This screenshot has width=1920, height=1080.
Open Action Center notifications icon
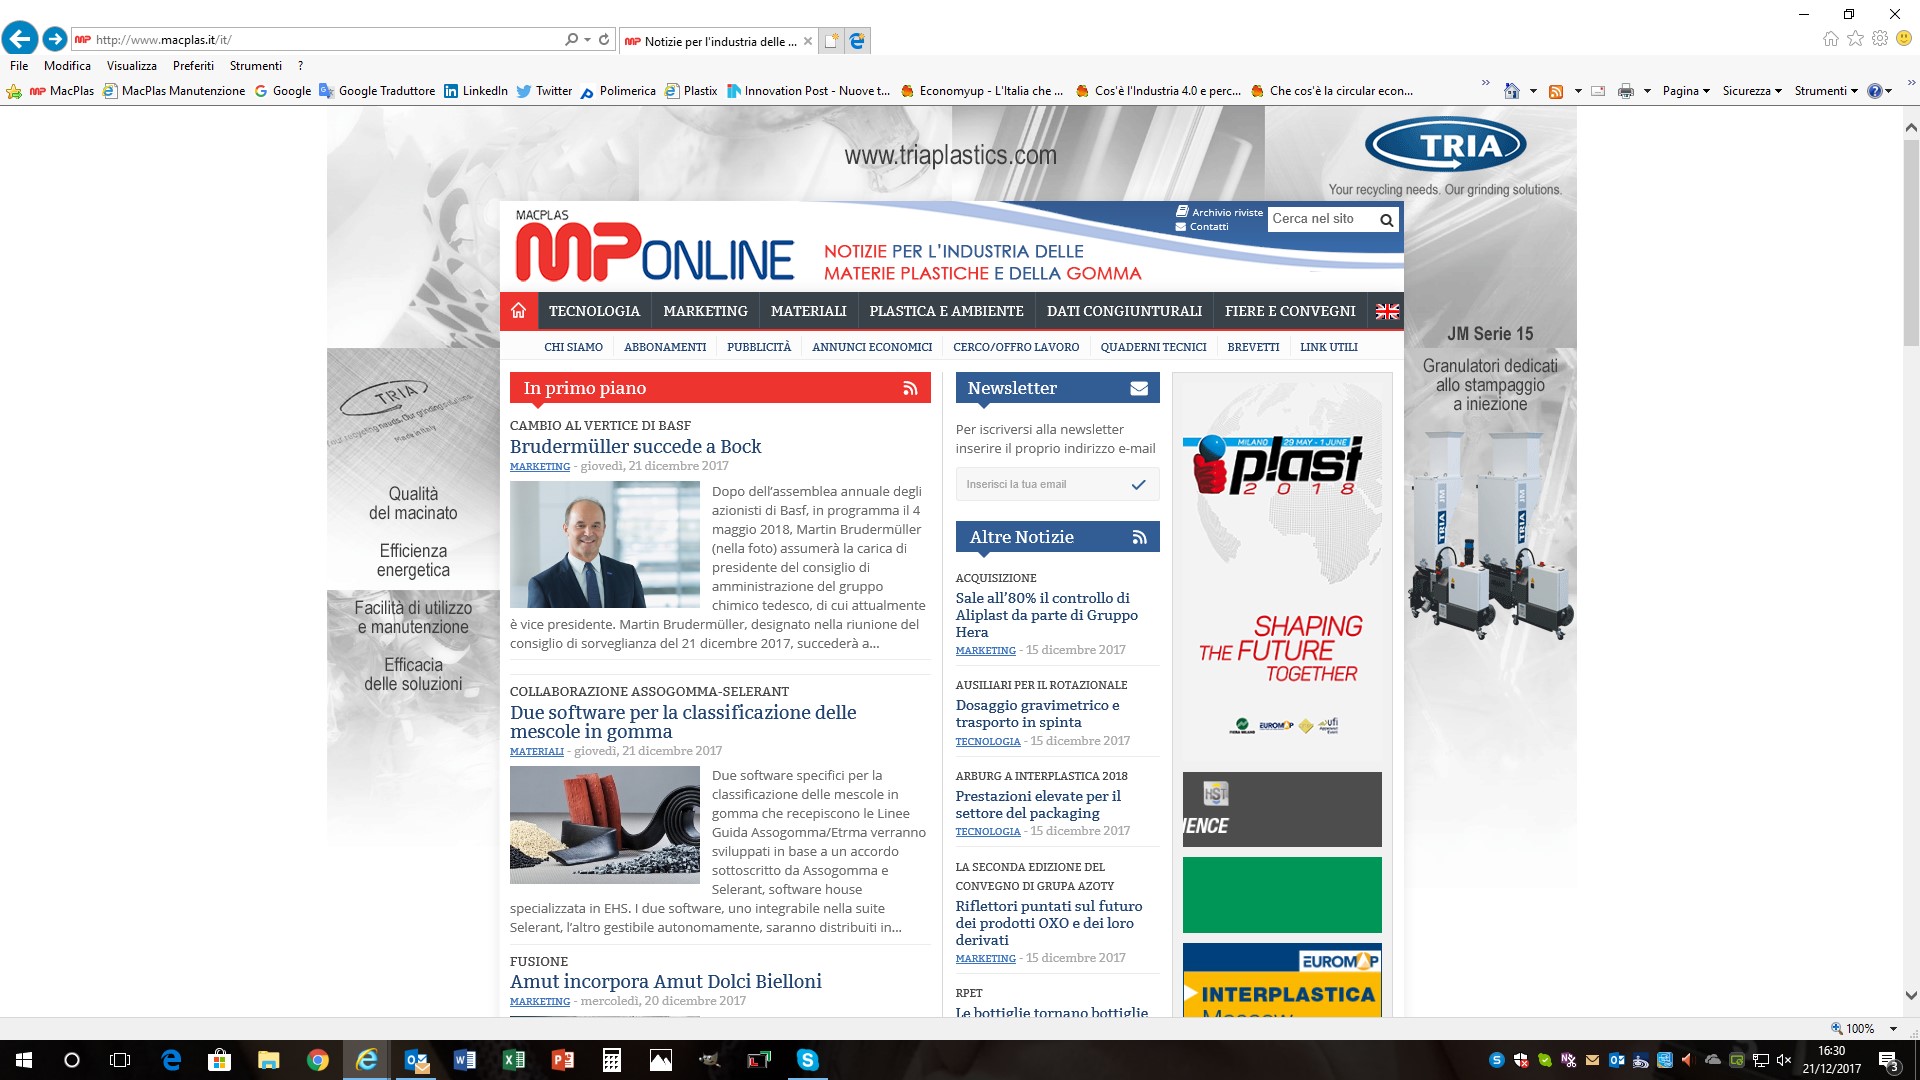(1888, 1060)
